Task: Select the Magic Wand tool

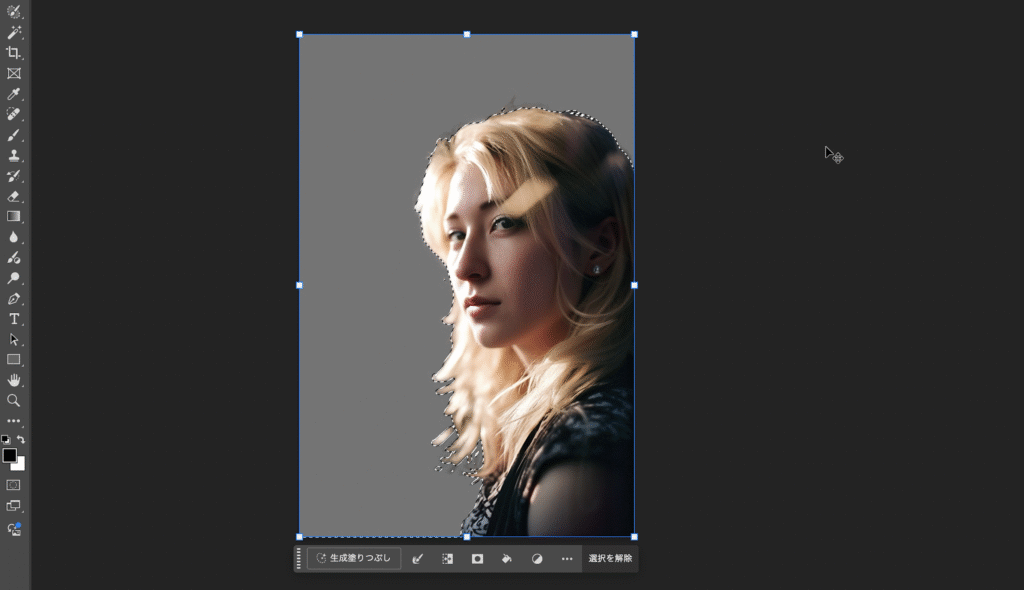Action: [x=13, y=32]
